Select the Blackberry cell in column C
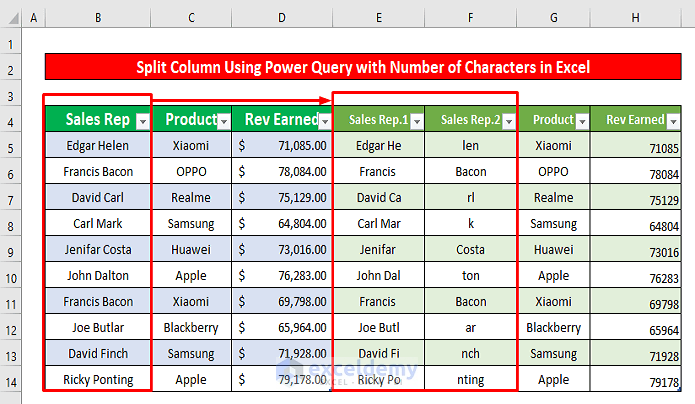 pos(191,327)
